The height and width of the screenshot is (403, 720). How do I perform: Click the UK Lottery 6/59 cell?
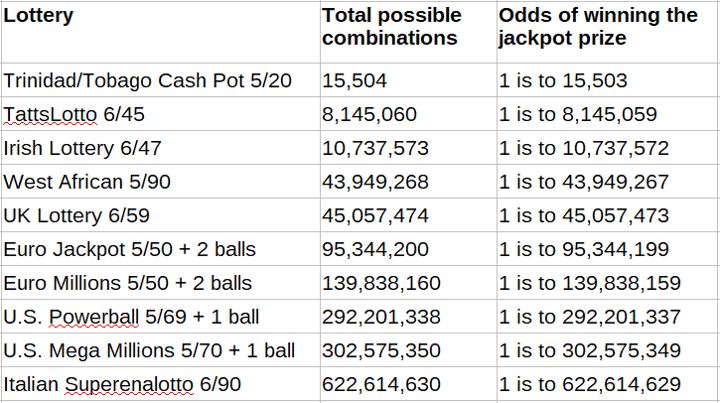coord(161,215)
